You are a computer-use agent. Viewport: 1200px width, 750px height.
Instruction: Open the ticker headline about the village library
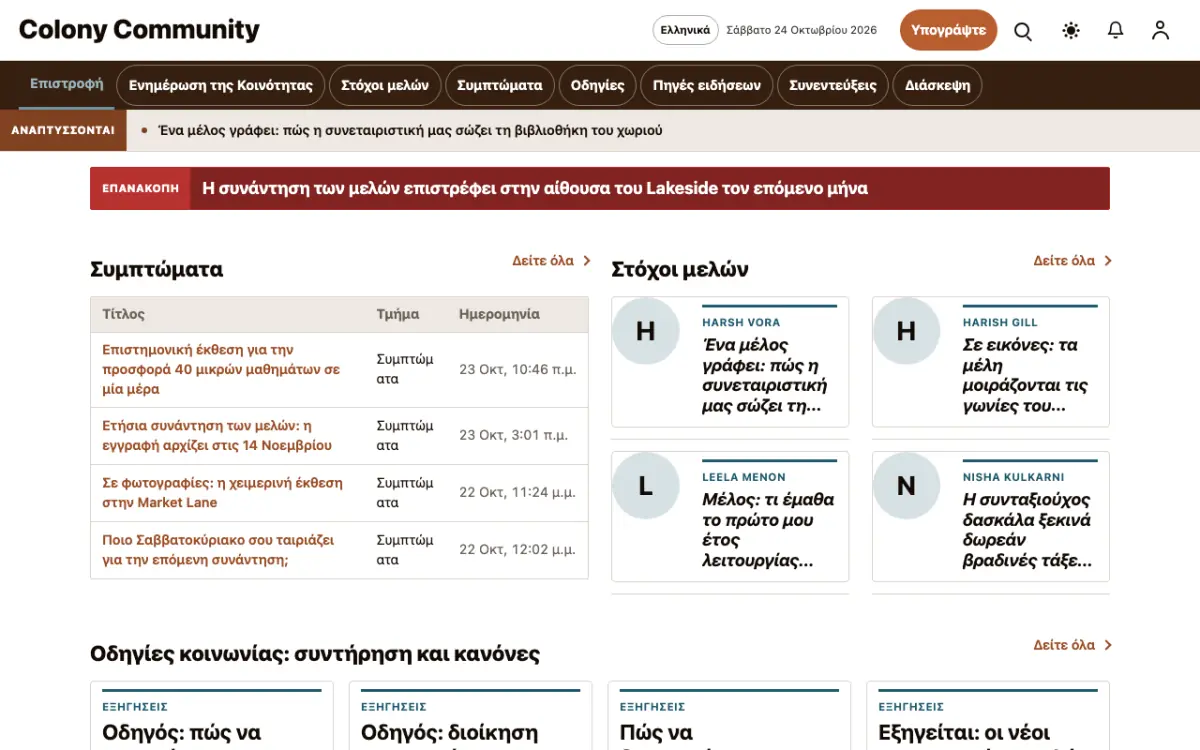411,130
